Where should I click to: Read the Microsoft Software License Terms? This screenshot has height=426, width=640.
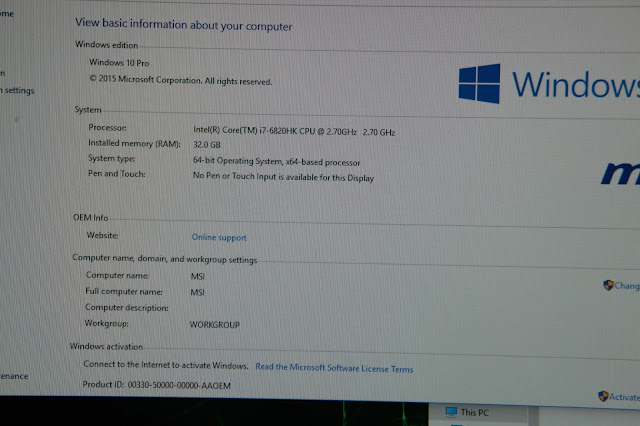tap(334, 368)
